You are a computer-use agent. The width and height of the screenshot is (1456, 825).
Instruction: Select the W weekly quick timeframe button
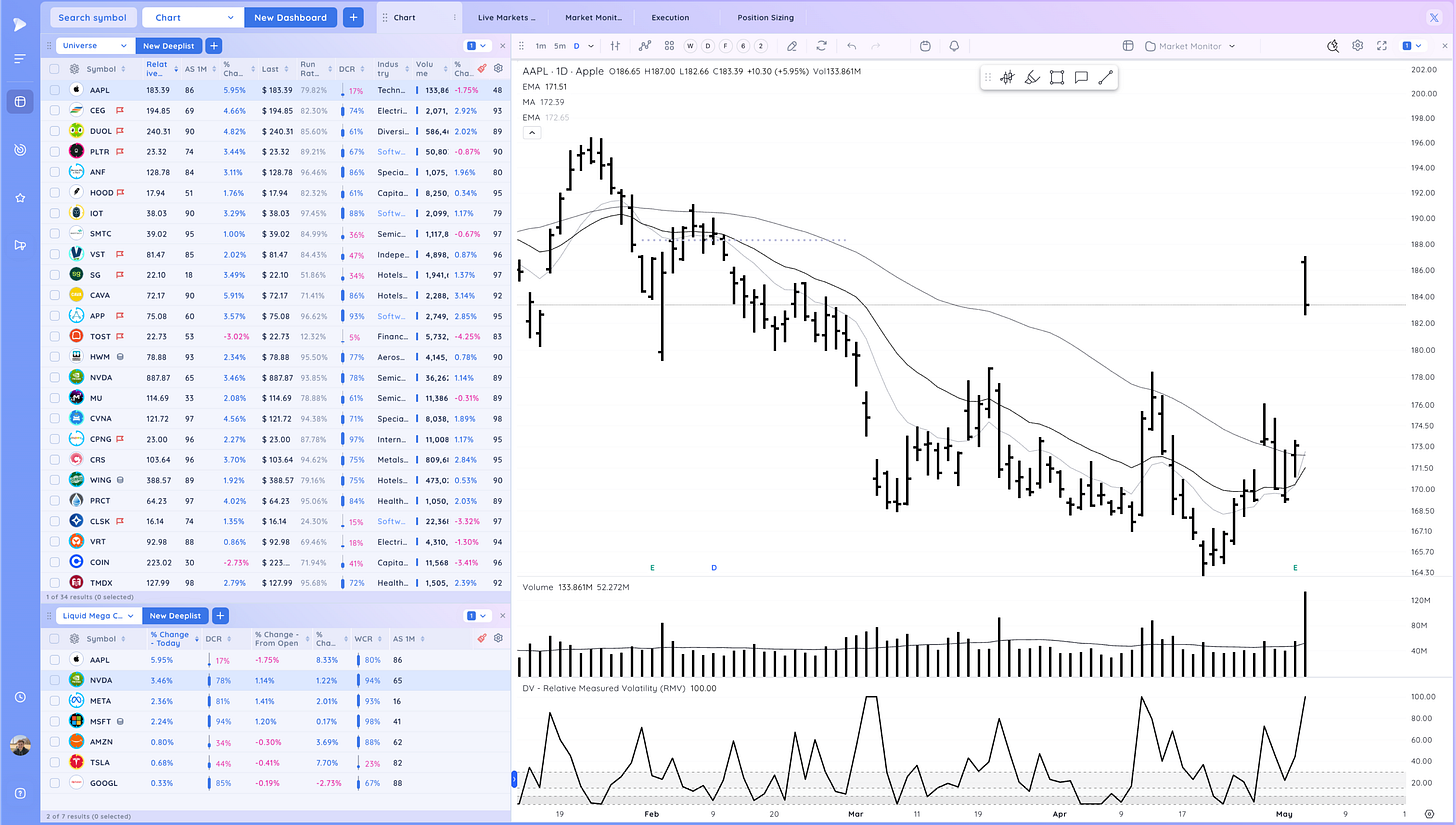click(690, 46)
